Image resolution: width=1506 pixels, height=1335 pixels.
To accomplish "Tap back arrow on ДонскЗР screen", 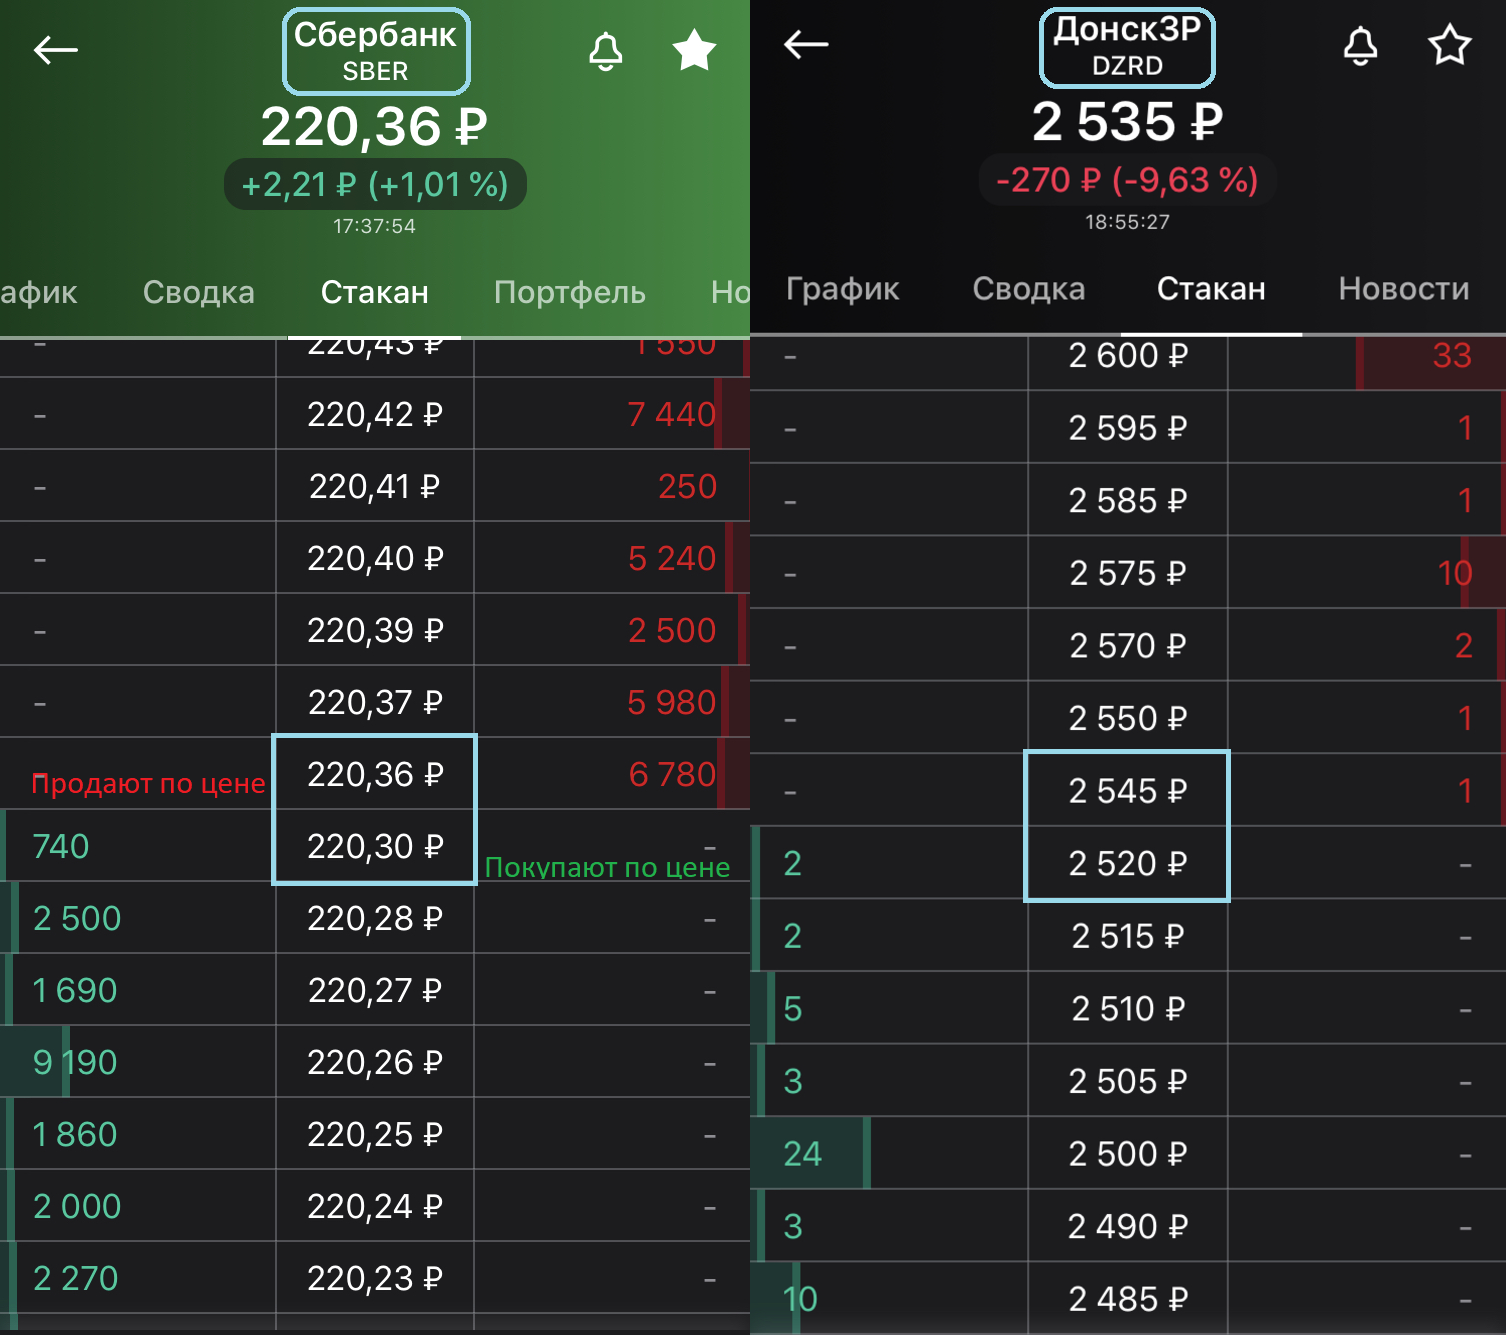I will pyautogui.click(x=805, y=44).
